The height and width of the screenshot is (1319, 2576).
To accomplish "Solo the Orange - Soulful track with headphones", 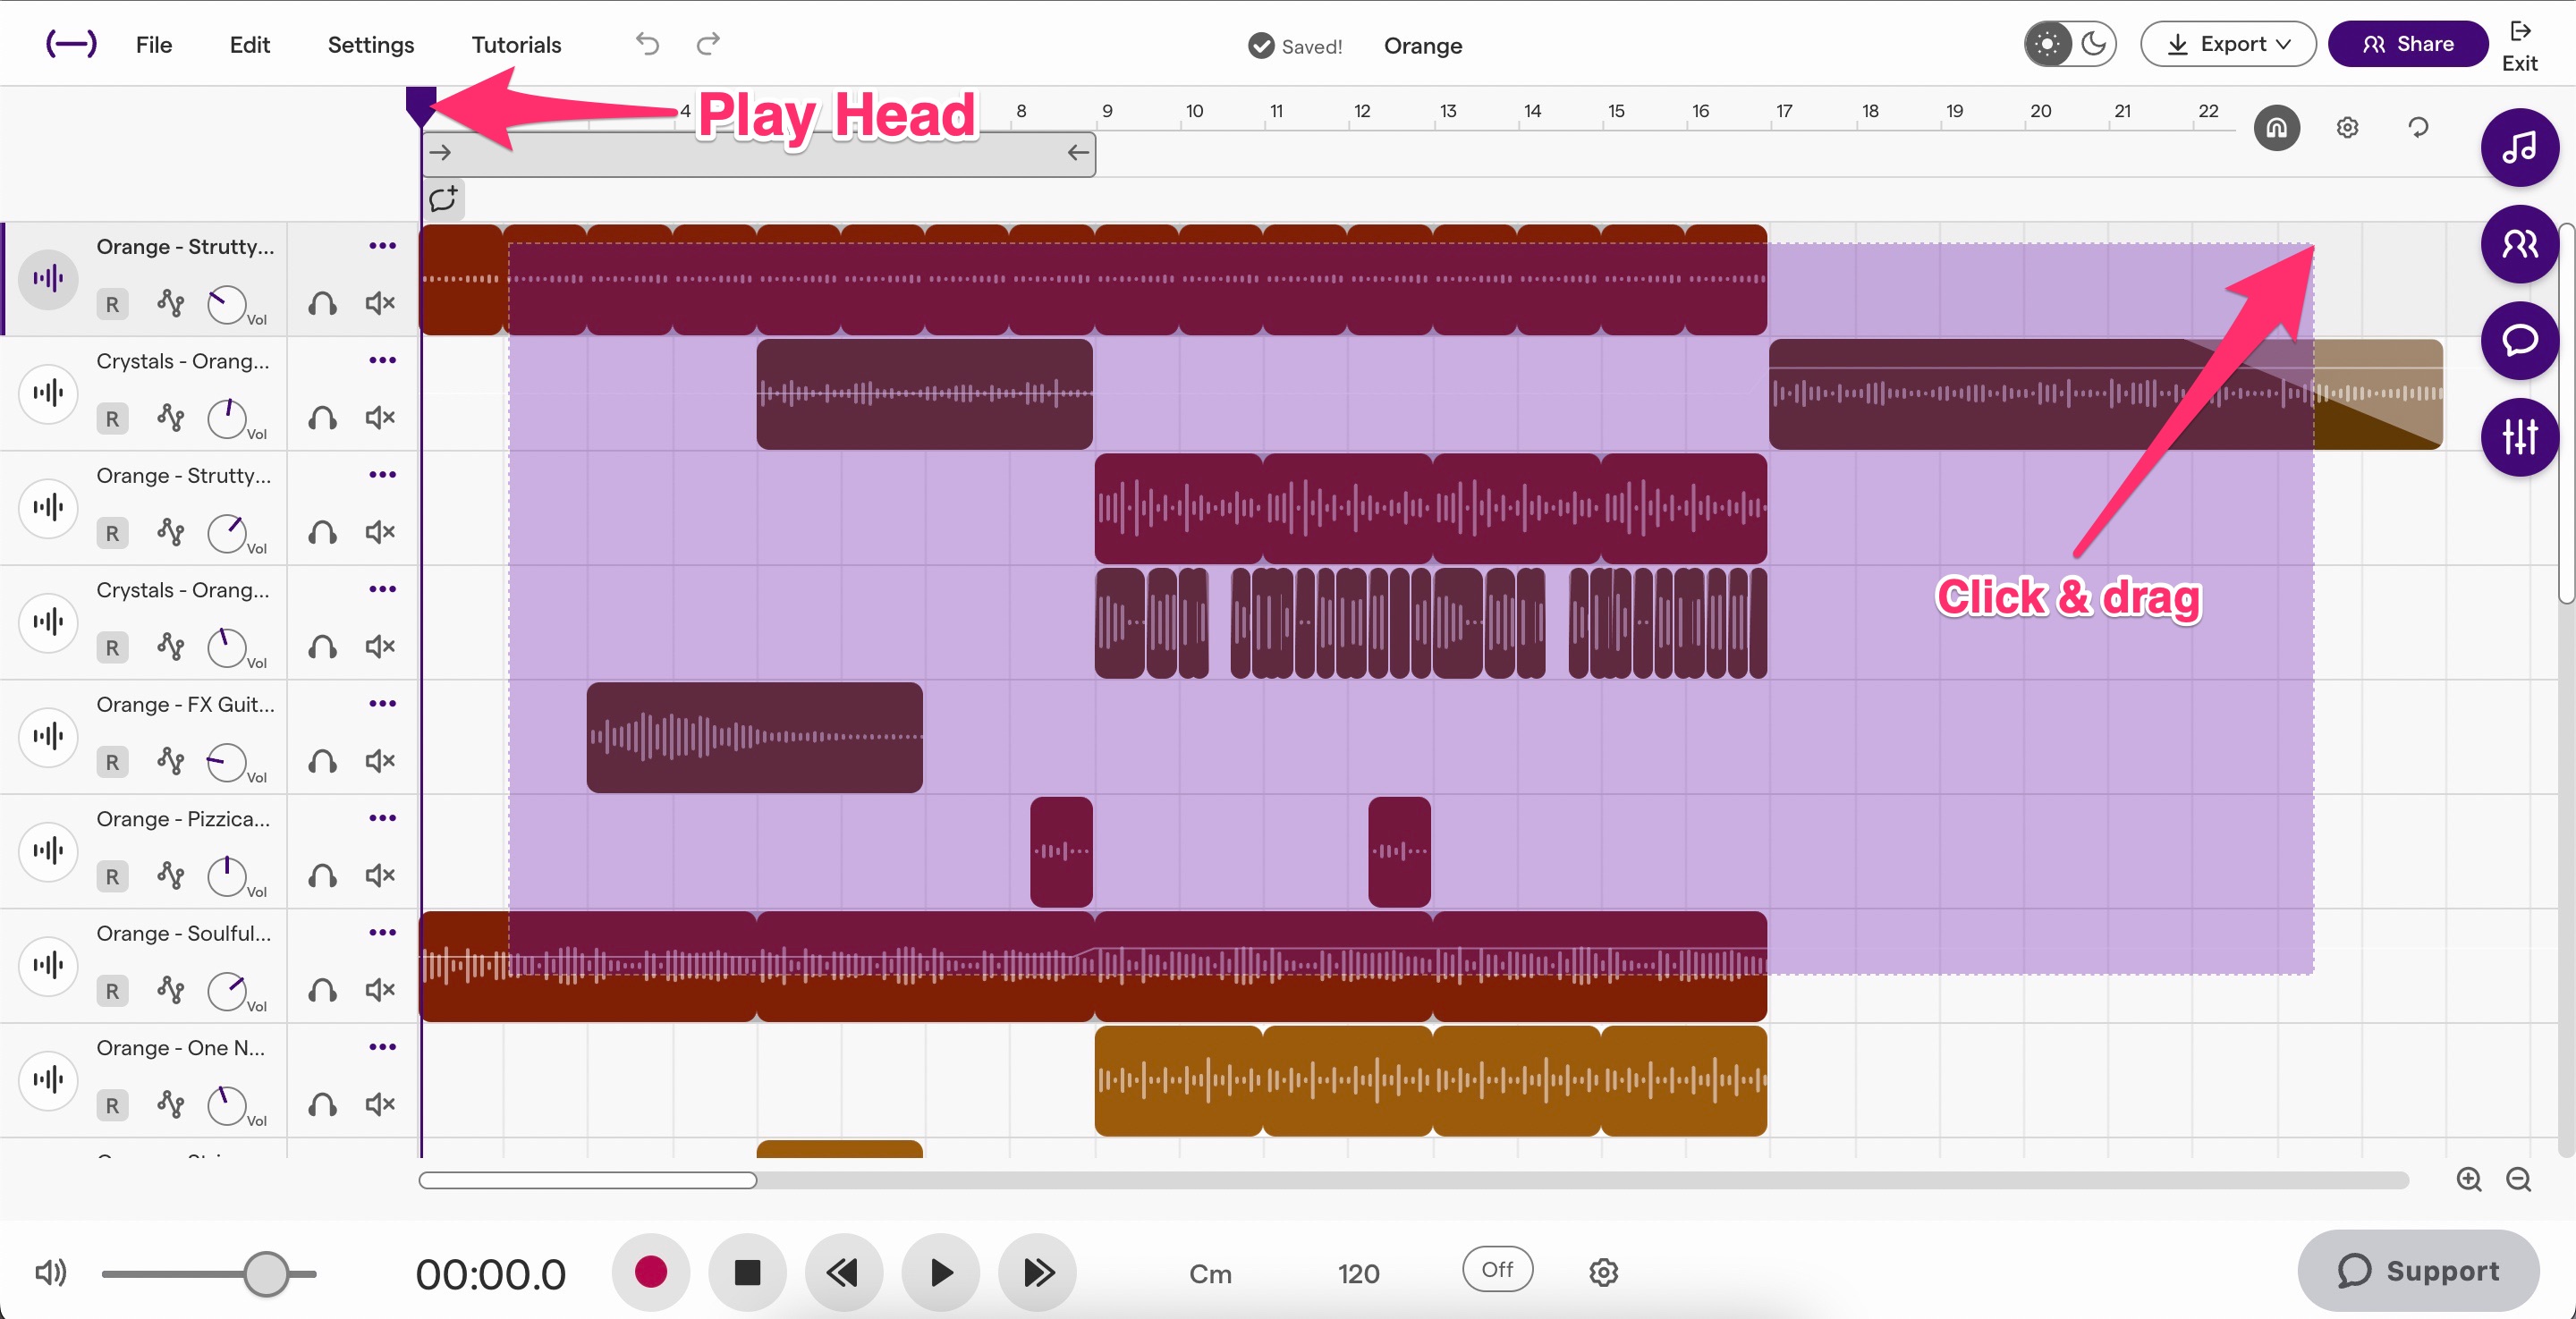I will pos(322,990).
